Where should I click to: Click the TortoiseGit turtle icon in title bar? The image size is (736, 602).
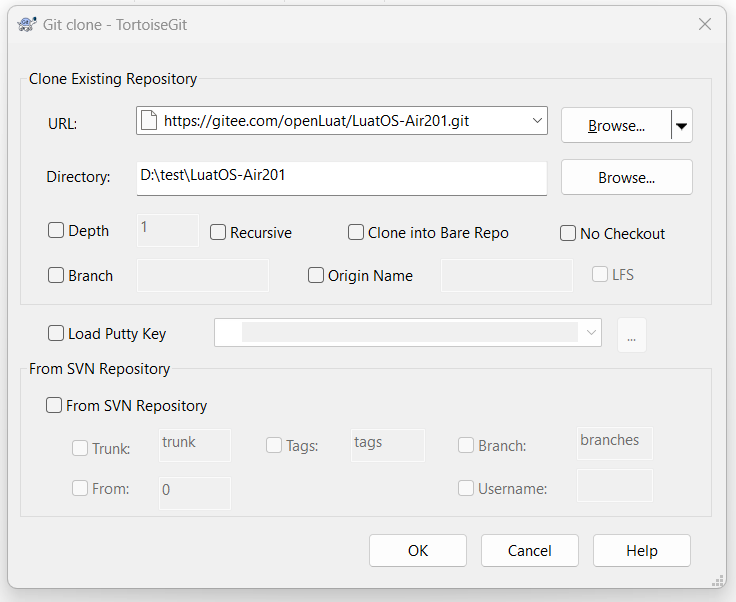[26, 24]
